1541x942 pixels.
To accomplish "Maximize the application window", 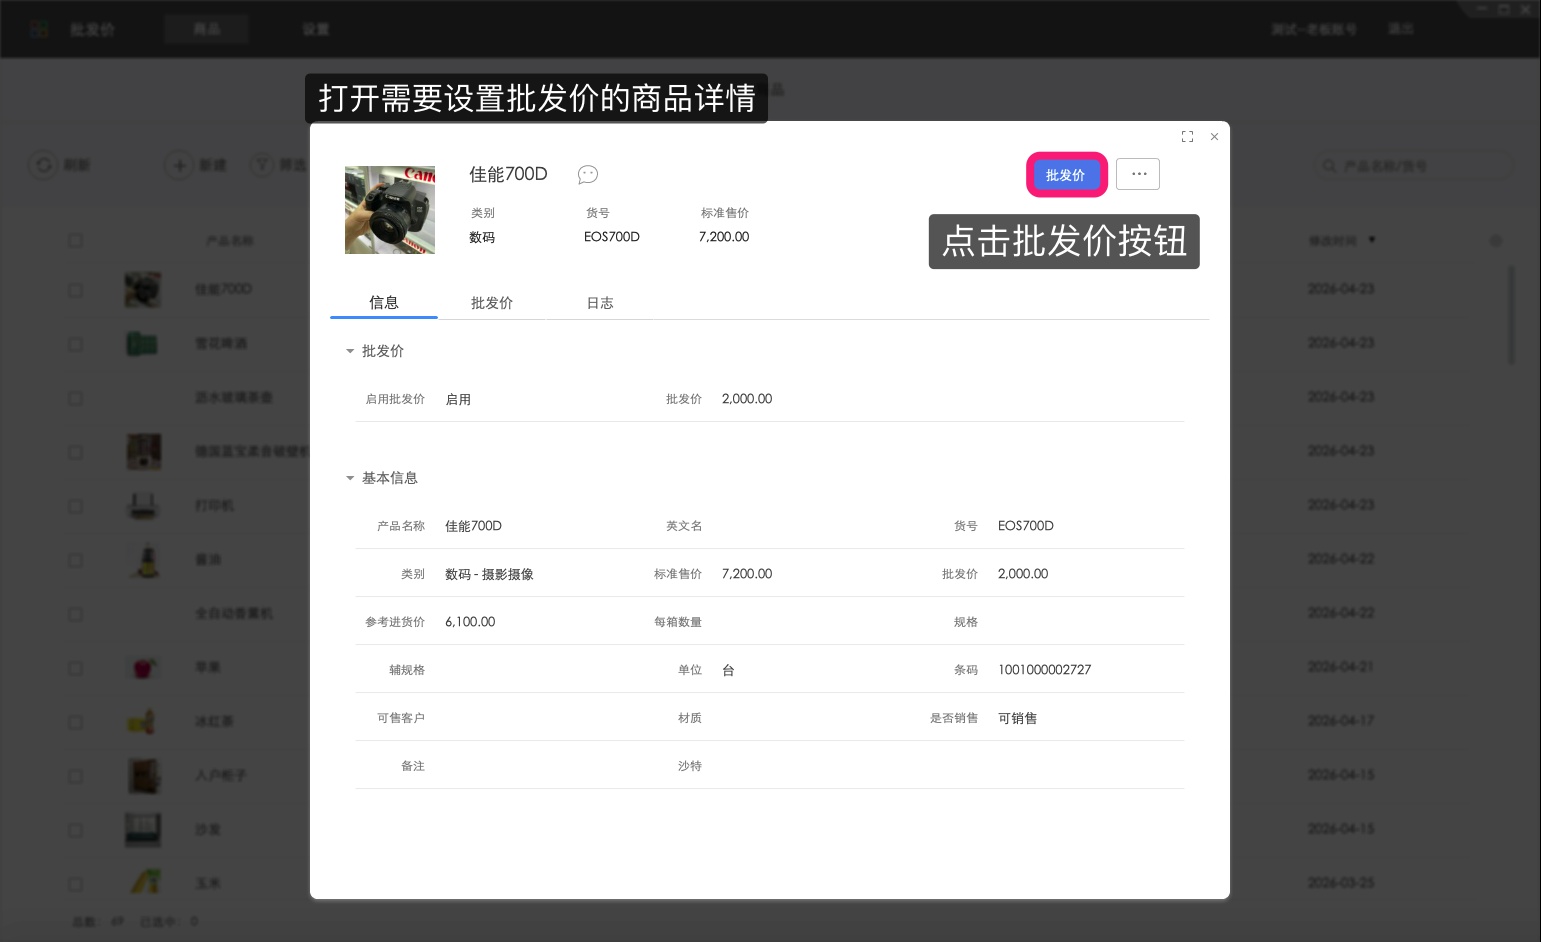I will 1503,10.
